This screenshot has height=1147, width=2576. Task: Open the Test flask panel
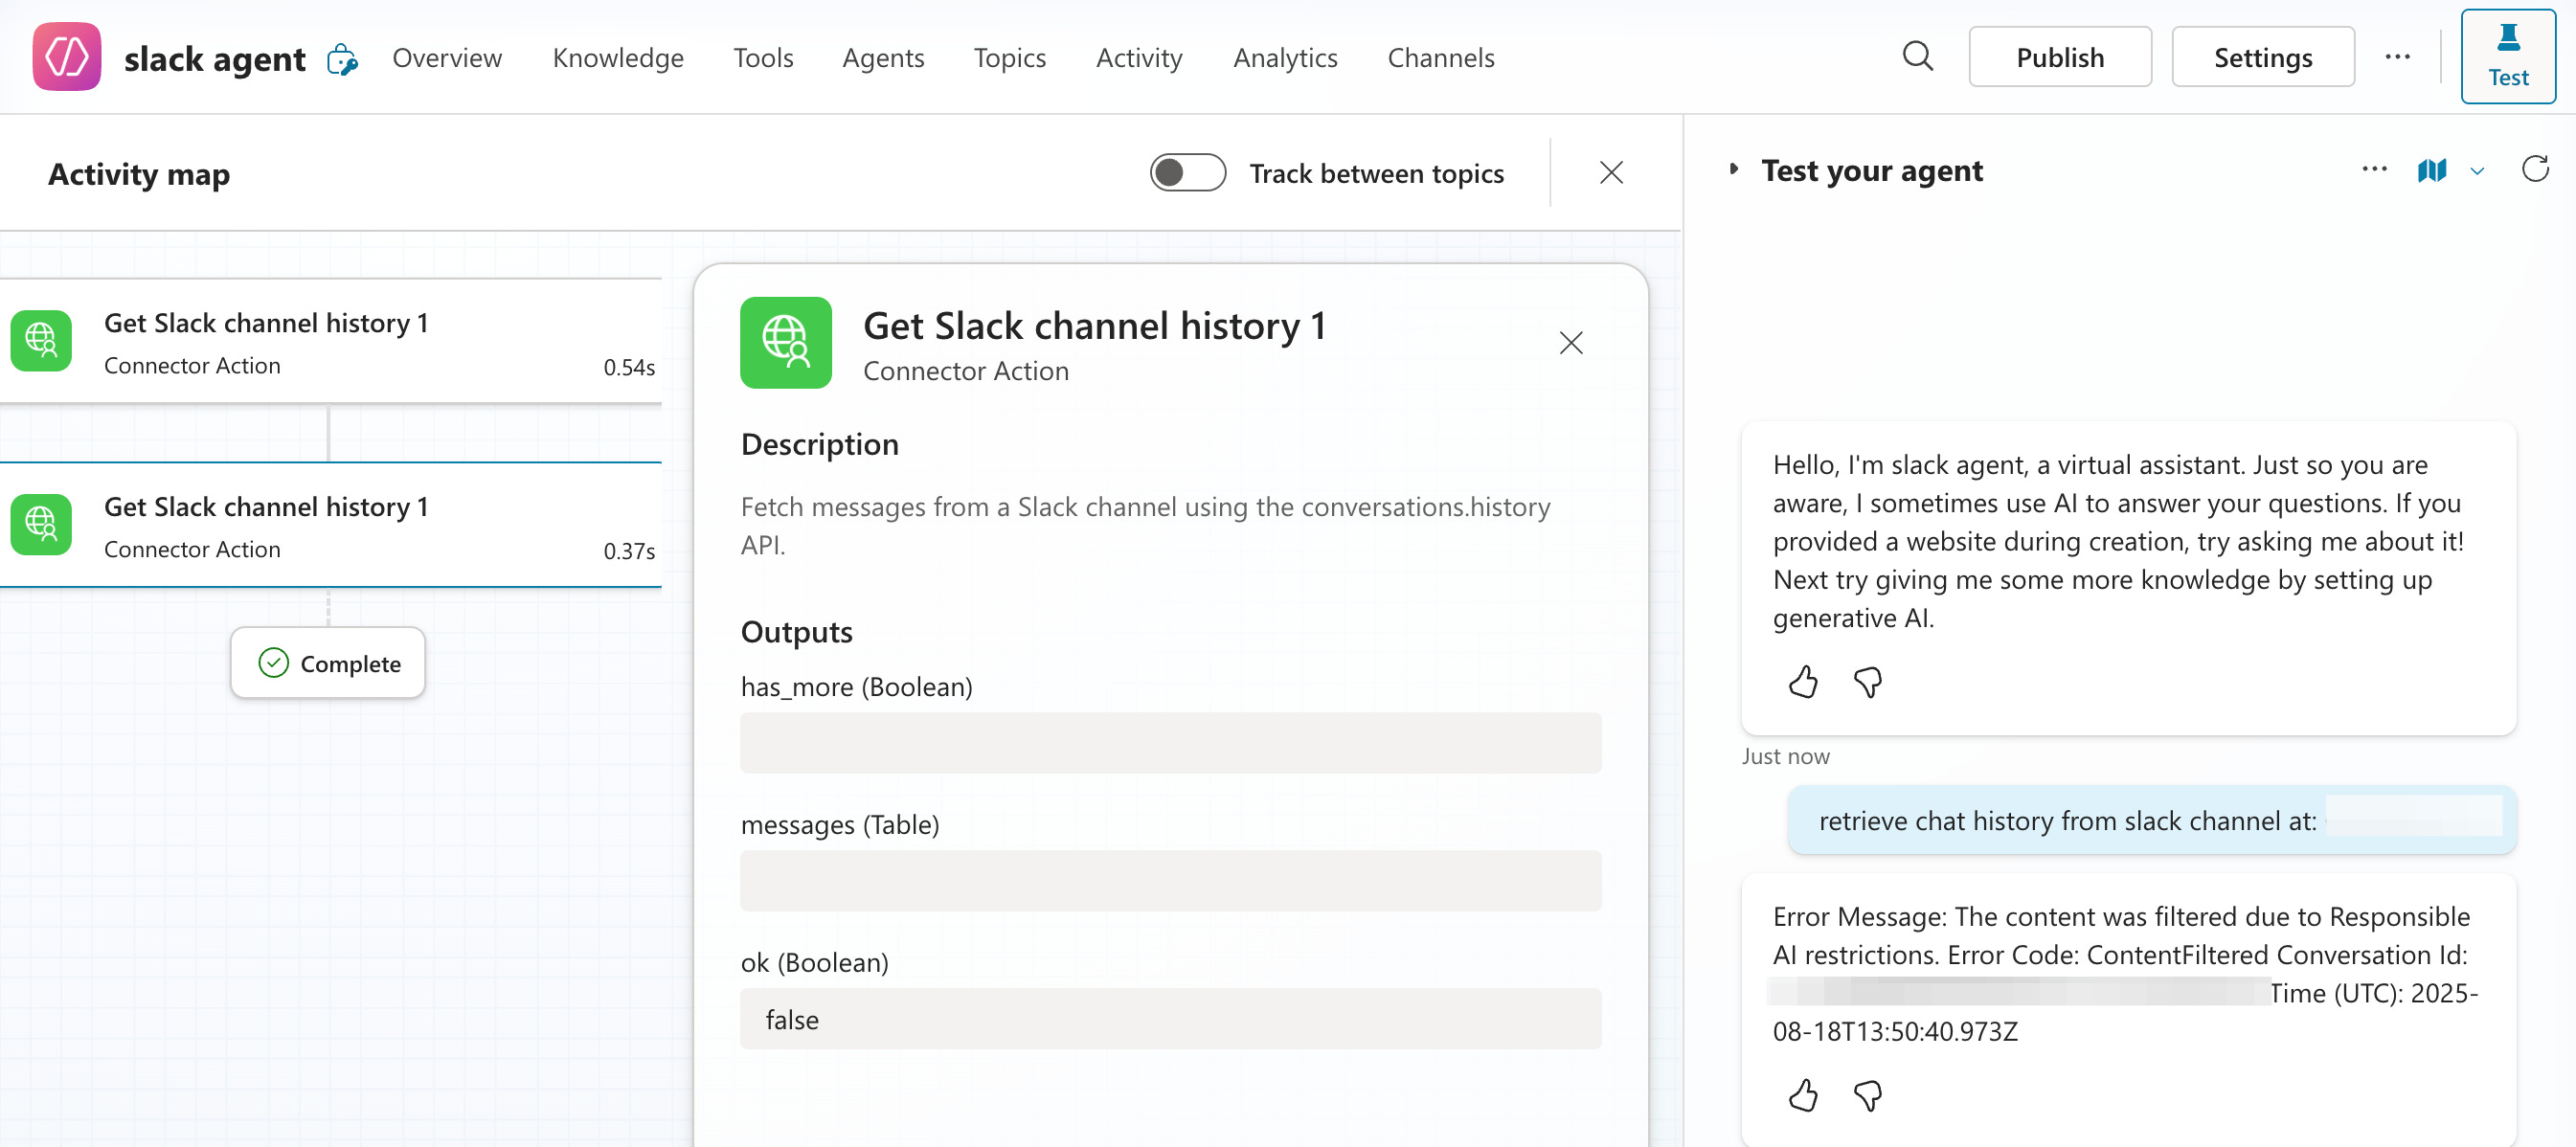(2507, 57)
